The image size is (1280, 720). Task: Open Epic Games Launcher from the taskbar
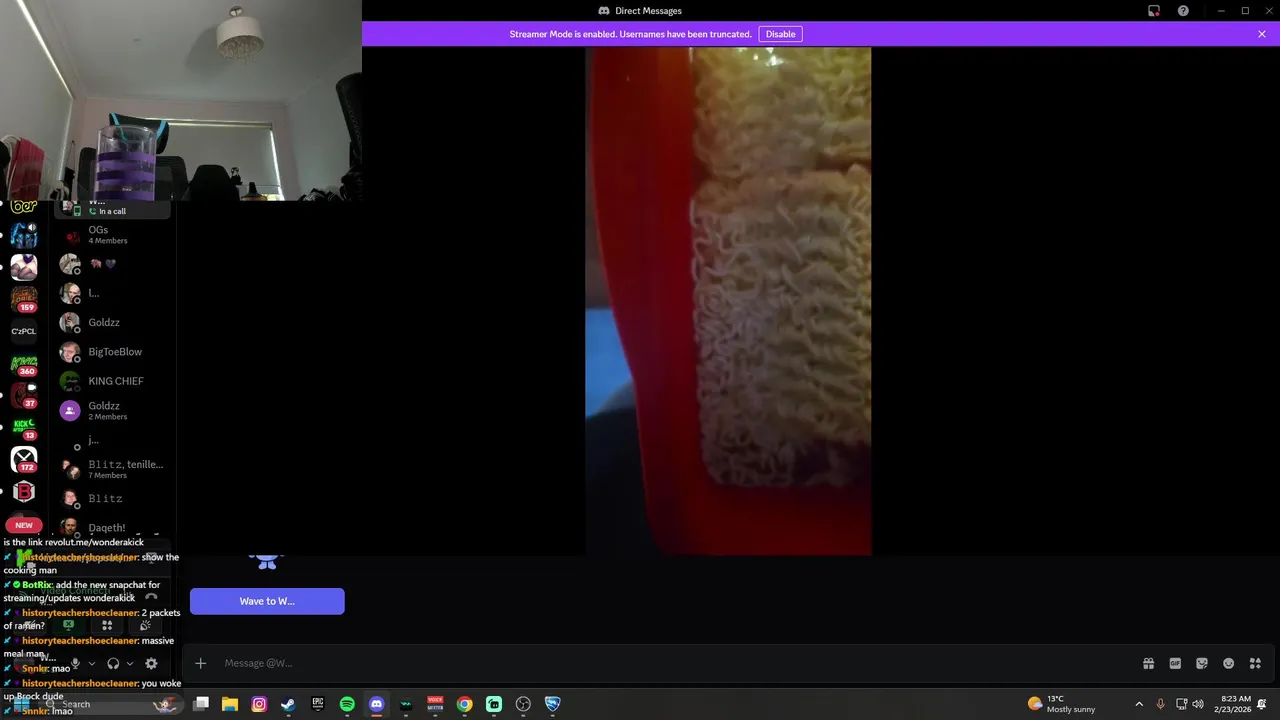pyautogui.click(x=318, y=704)
